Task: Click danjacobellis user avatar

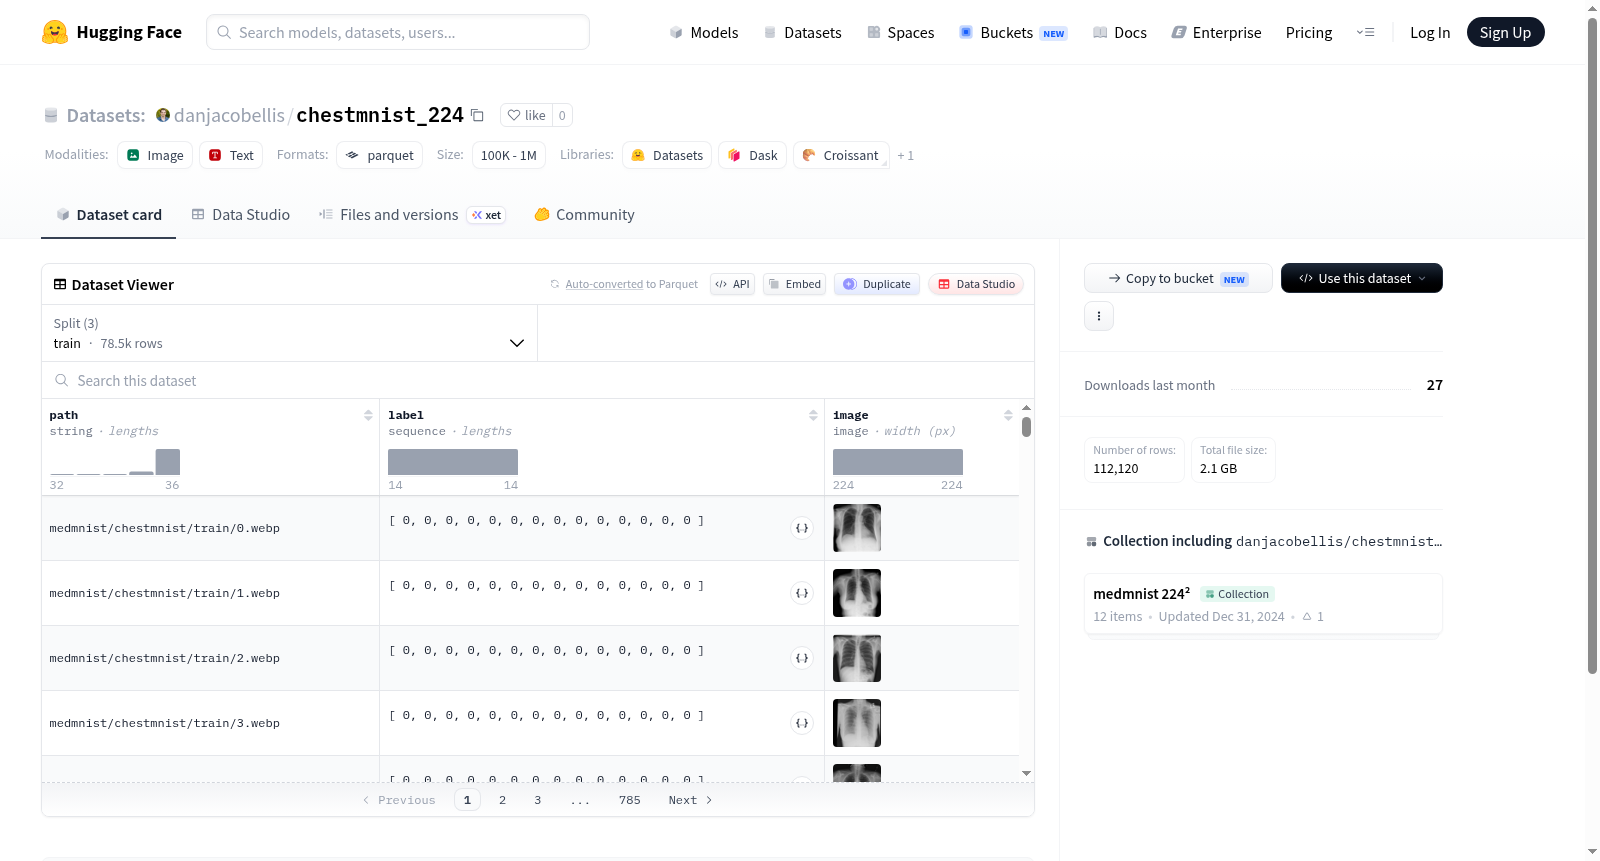Action: (x=163, y=115)
